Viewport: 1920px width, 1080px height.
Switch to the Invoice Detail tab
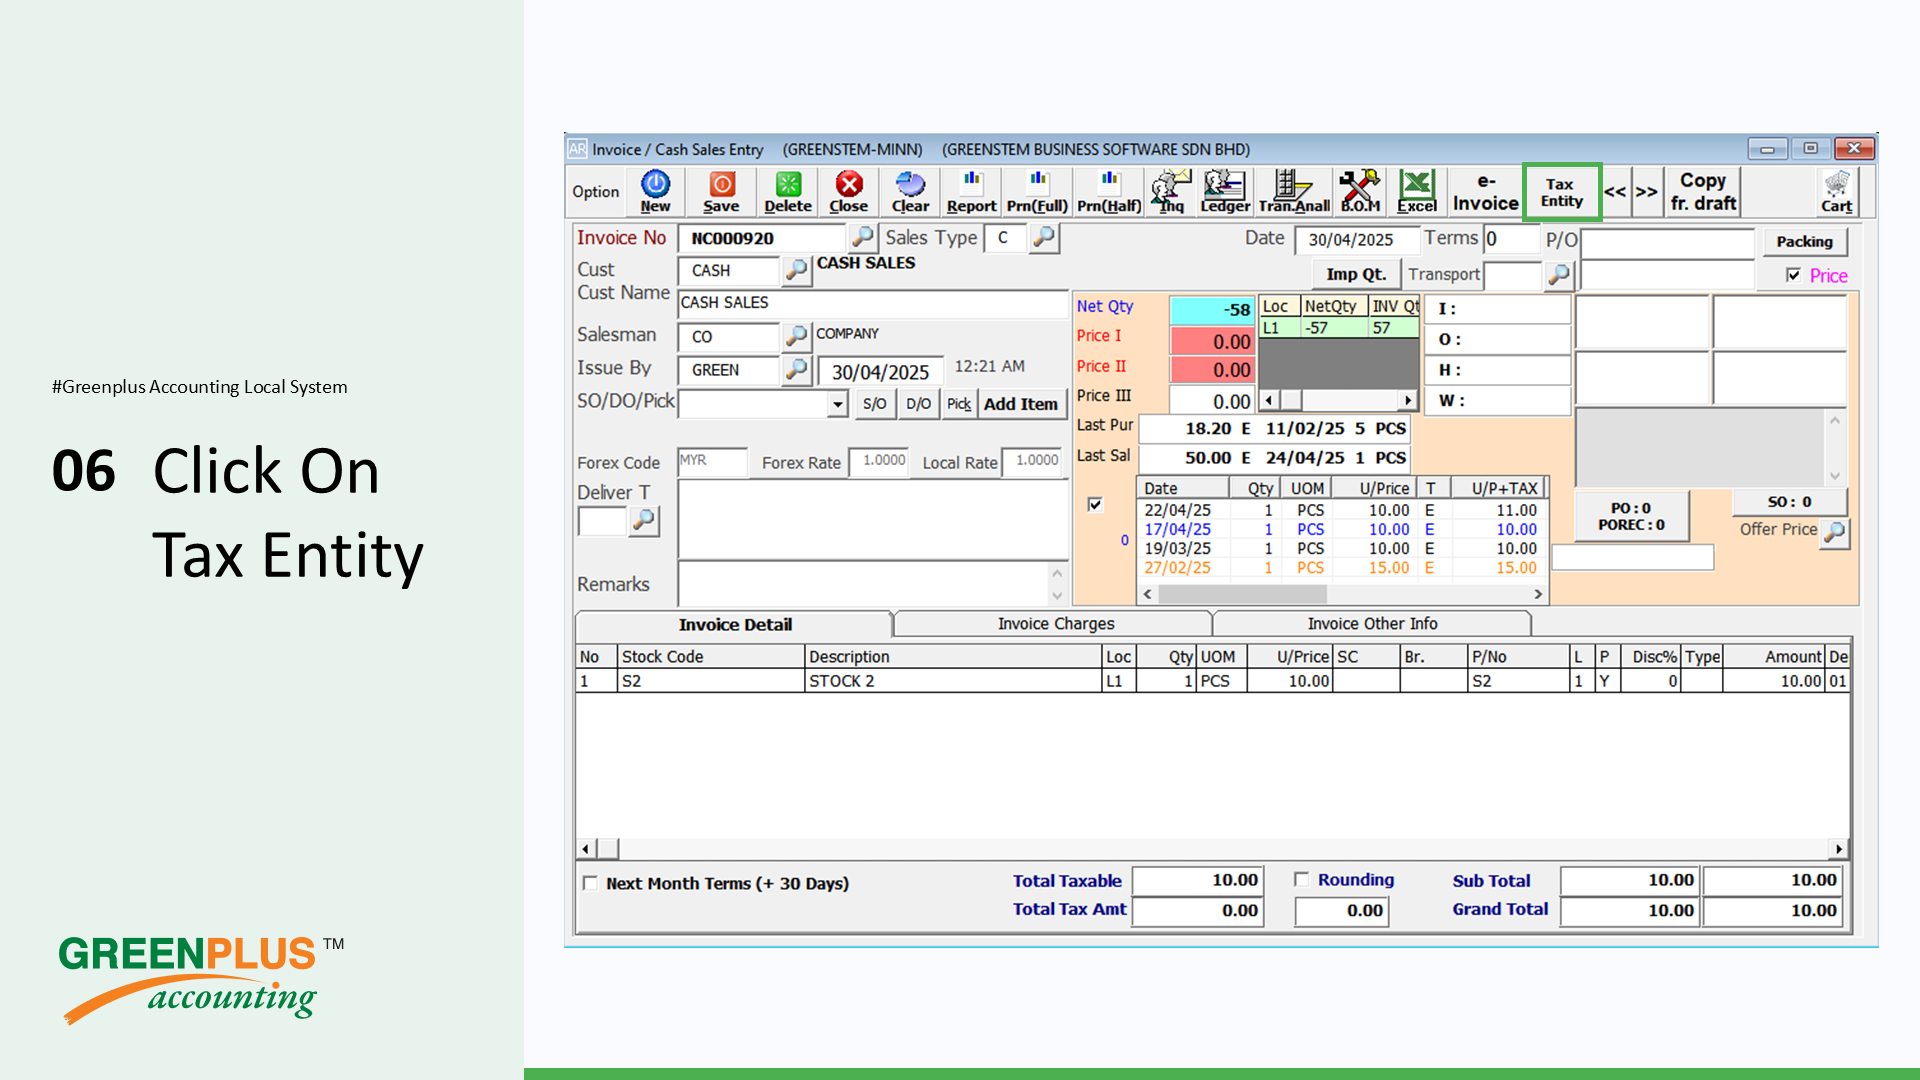click(x=735, y=624)
